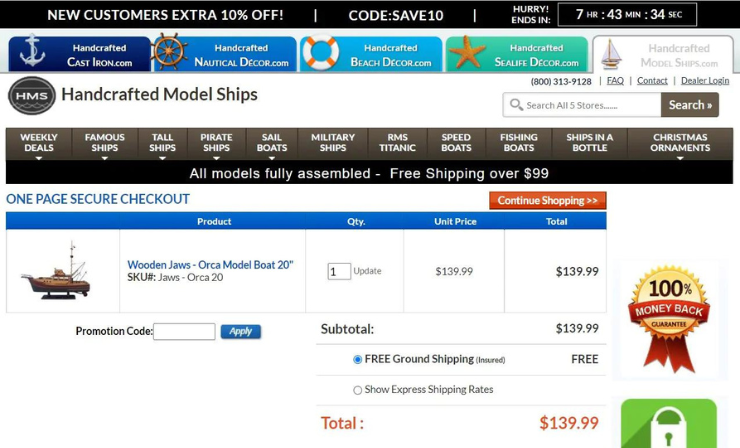This screenshot has height=448, width=740.
Task: Click the starfish Sealife Decor icon
Action: [x=466, y=53]
